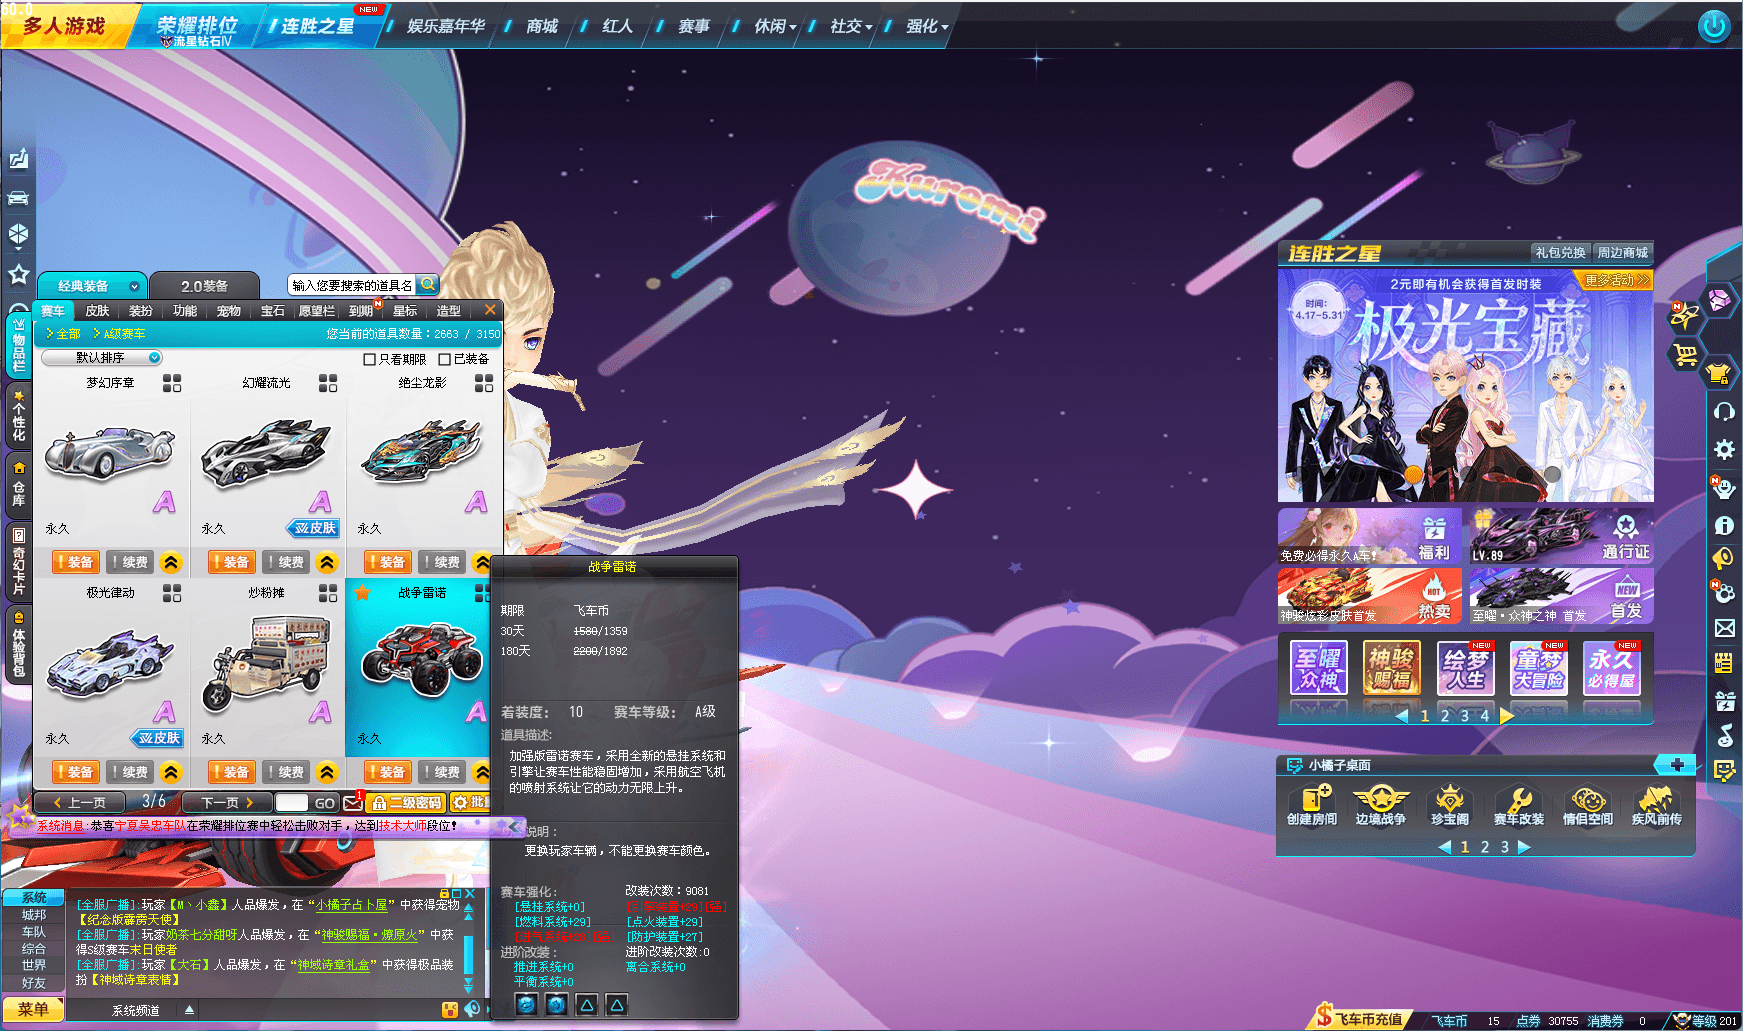Open the 2.0装备 tab
The width and height of the screenshot is (1743, 1031).
[204, 286]
